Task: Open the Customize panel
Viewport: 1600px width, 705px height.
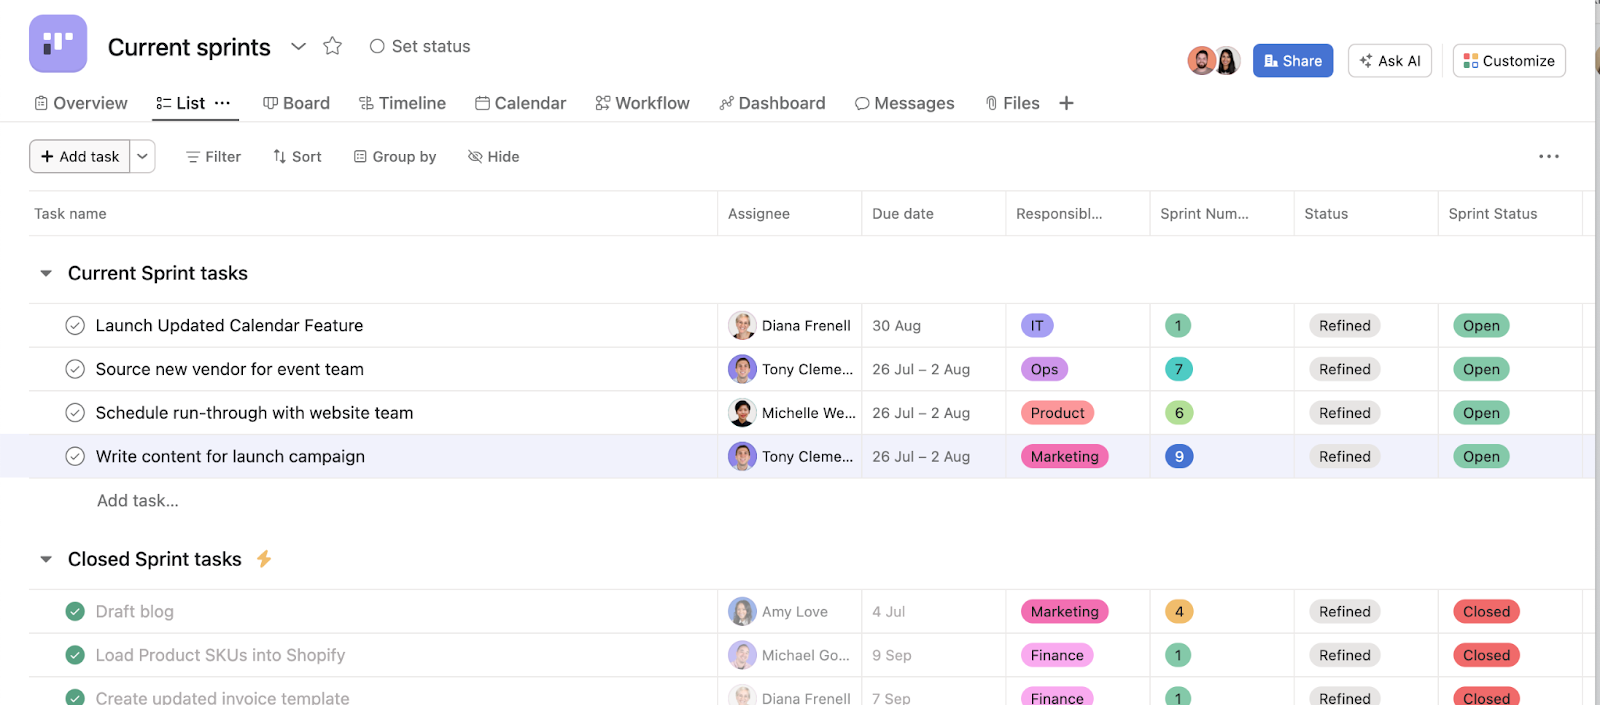Action: point(1508,61)
